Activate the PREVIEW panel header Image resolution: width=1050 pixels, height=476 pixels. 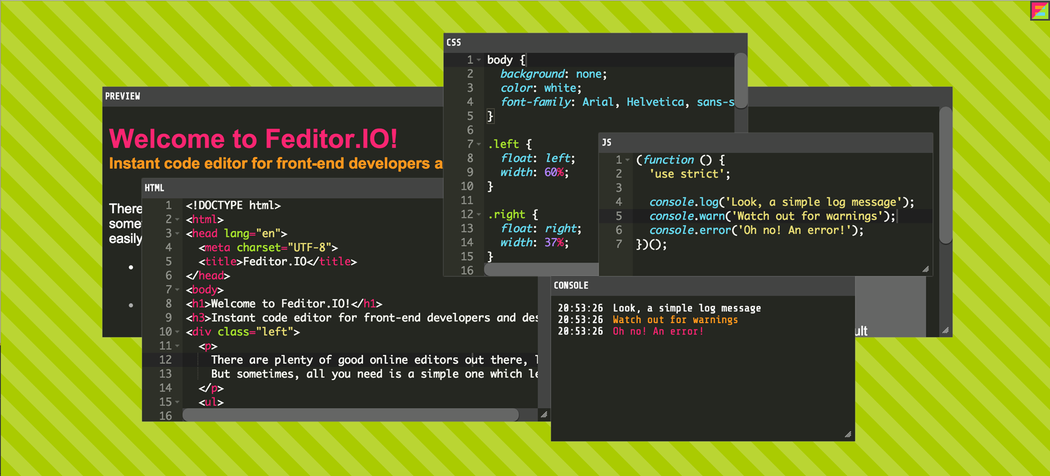tap(270, 96)
